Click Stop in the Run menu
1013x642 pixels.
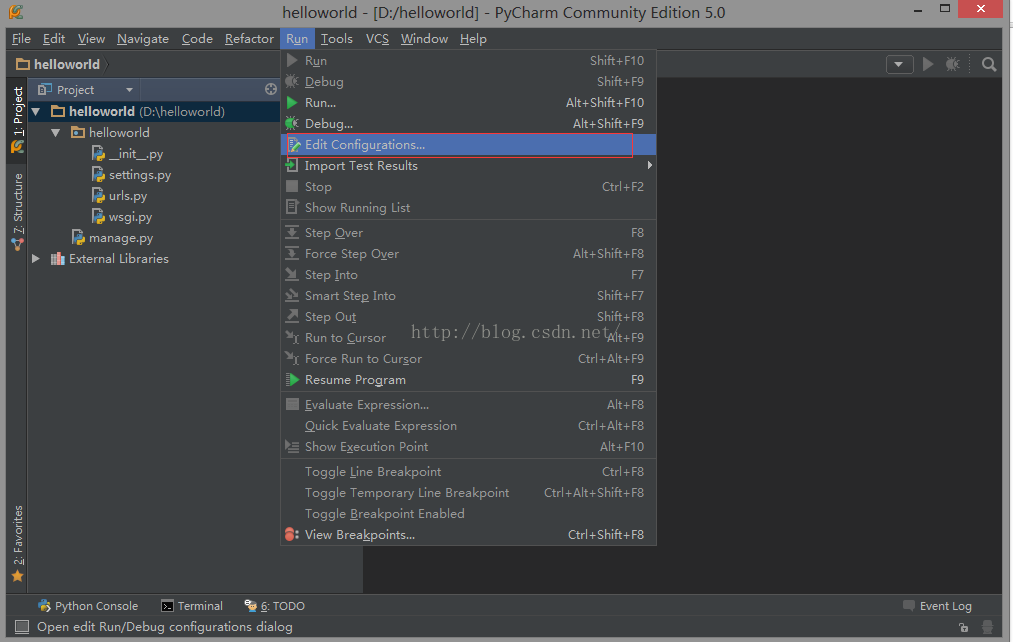468,187
